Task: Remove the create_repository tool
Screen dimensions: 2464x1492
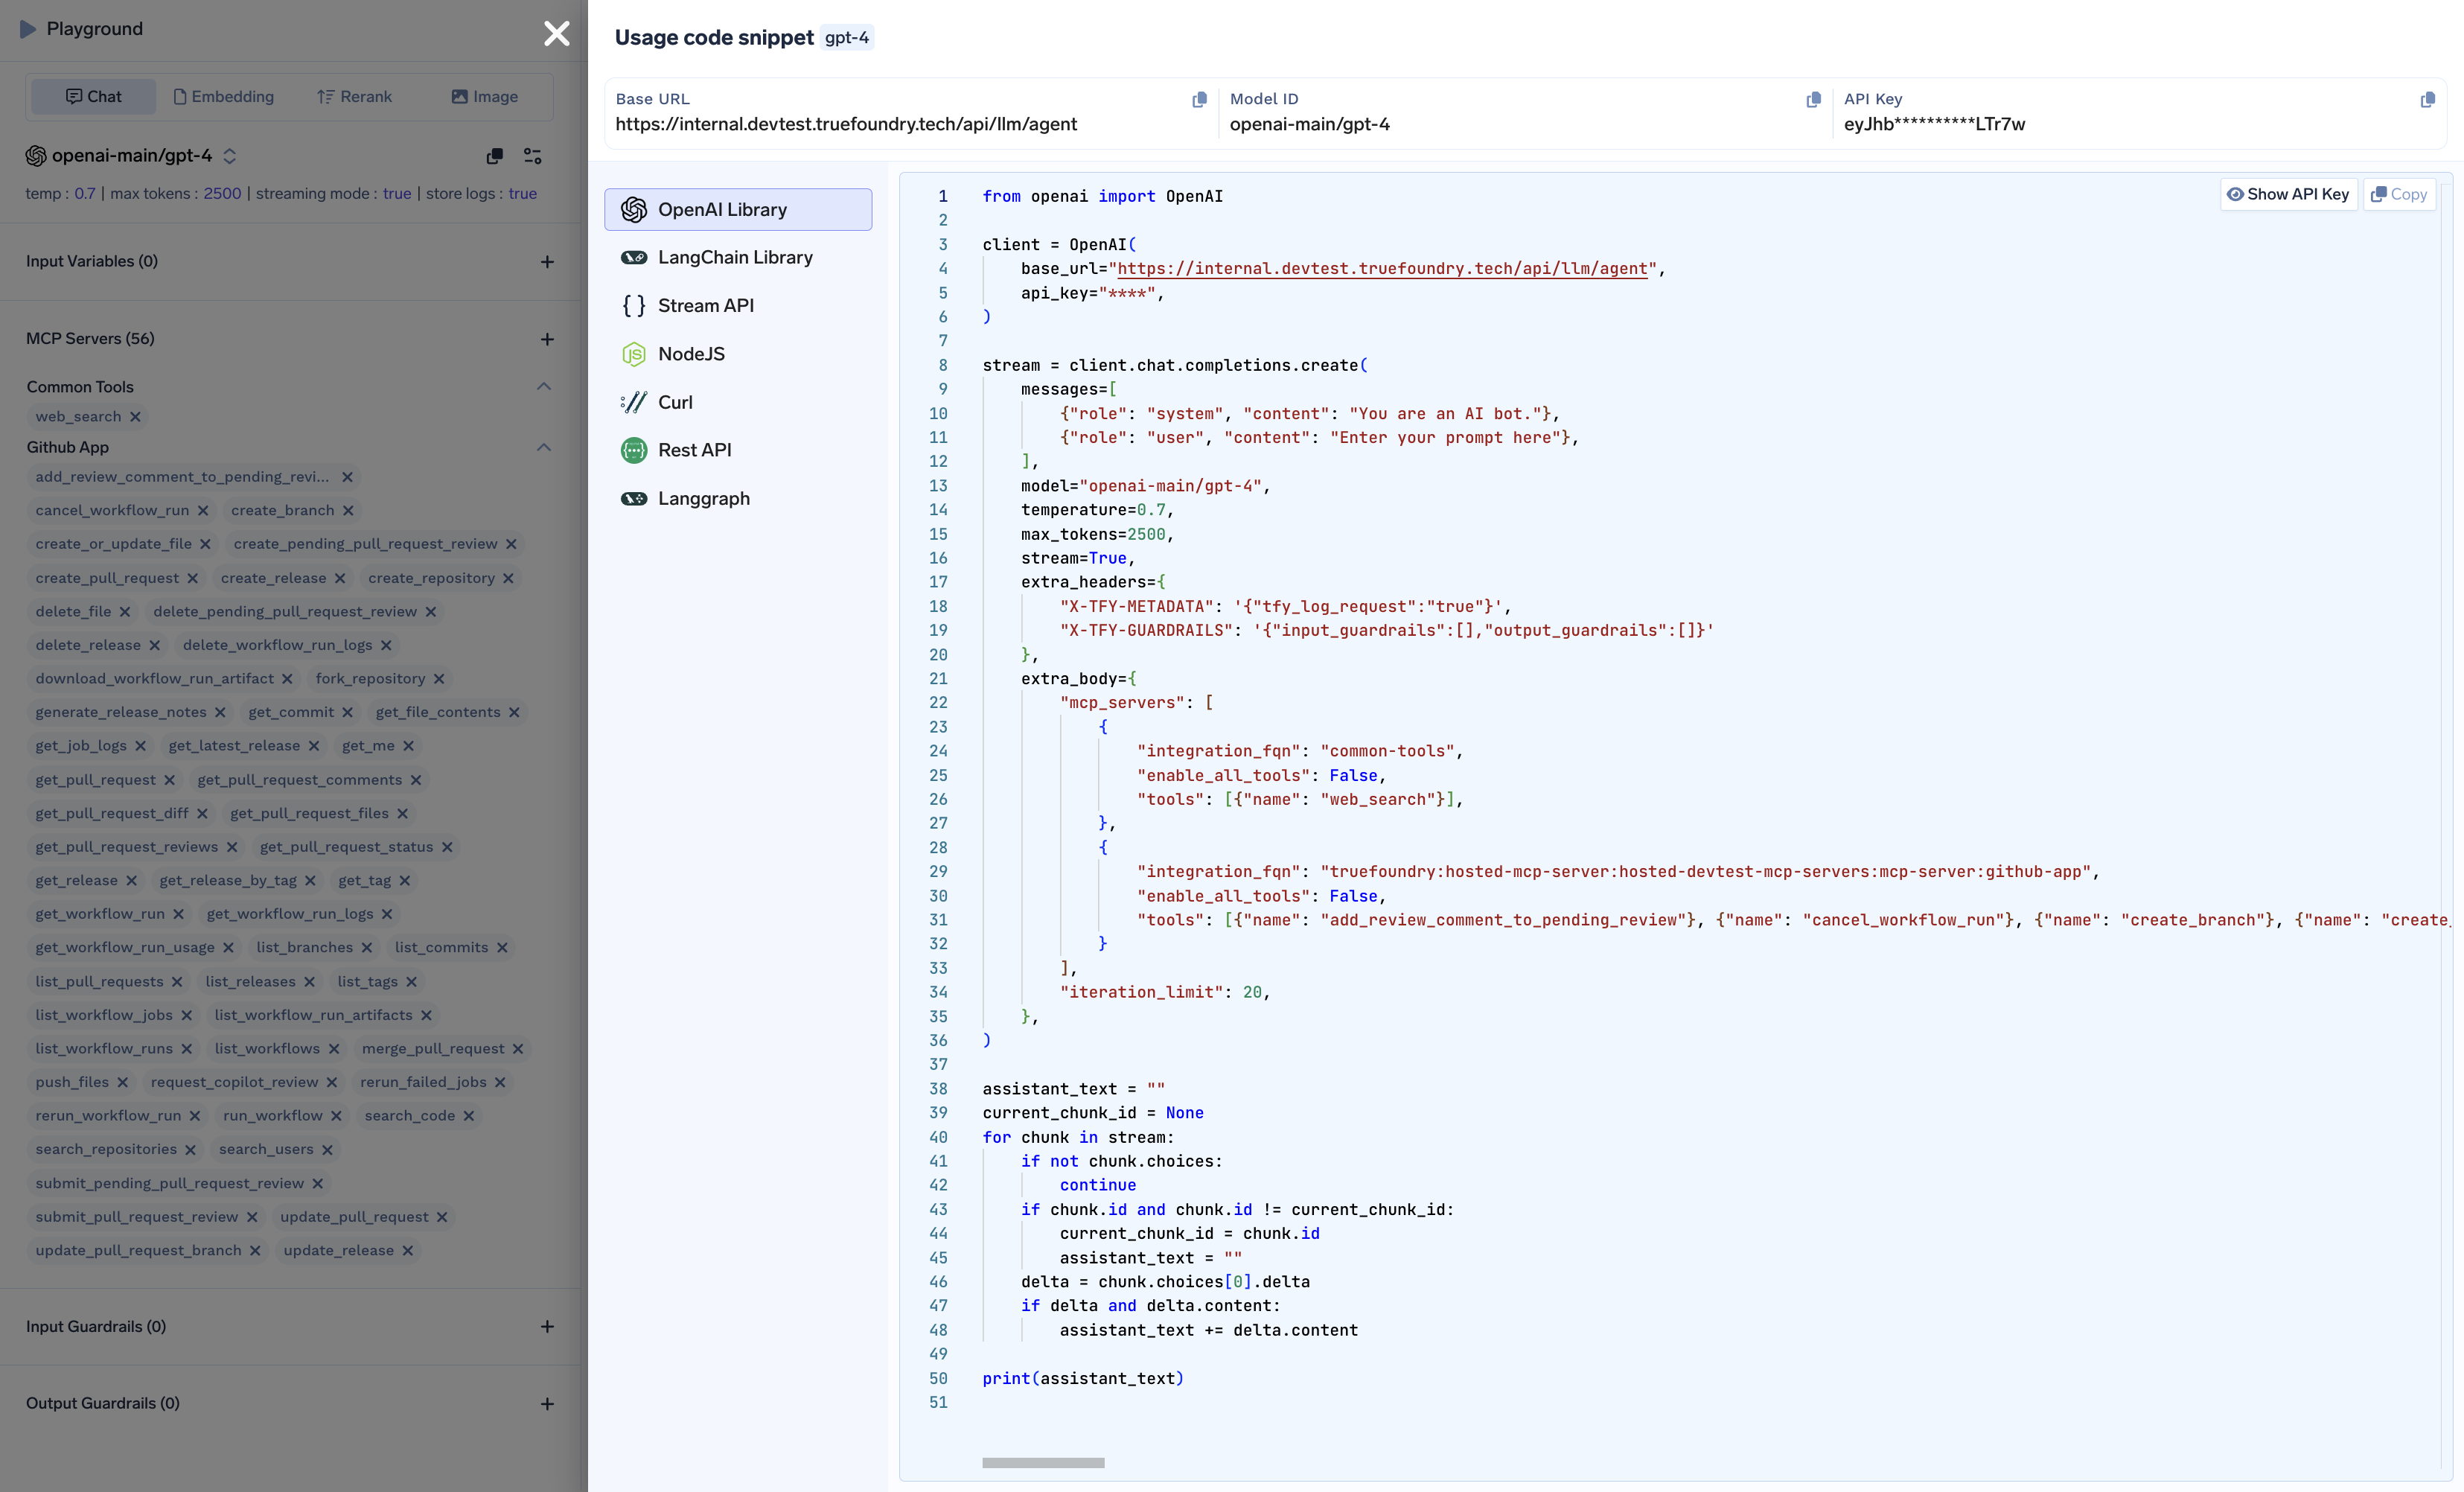Action: click(508, 578)
